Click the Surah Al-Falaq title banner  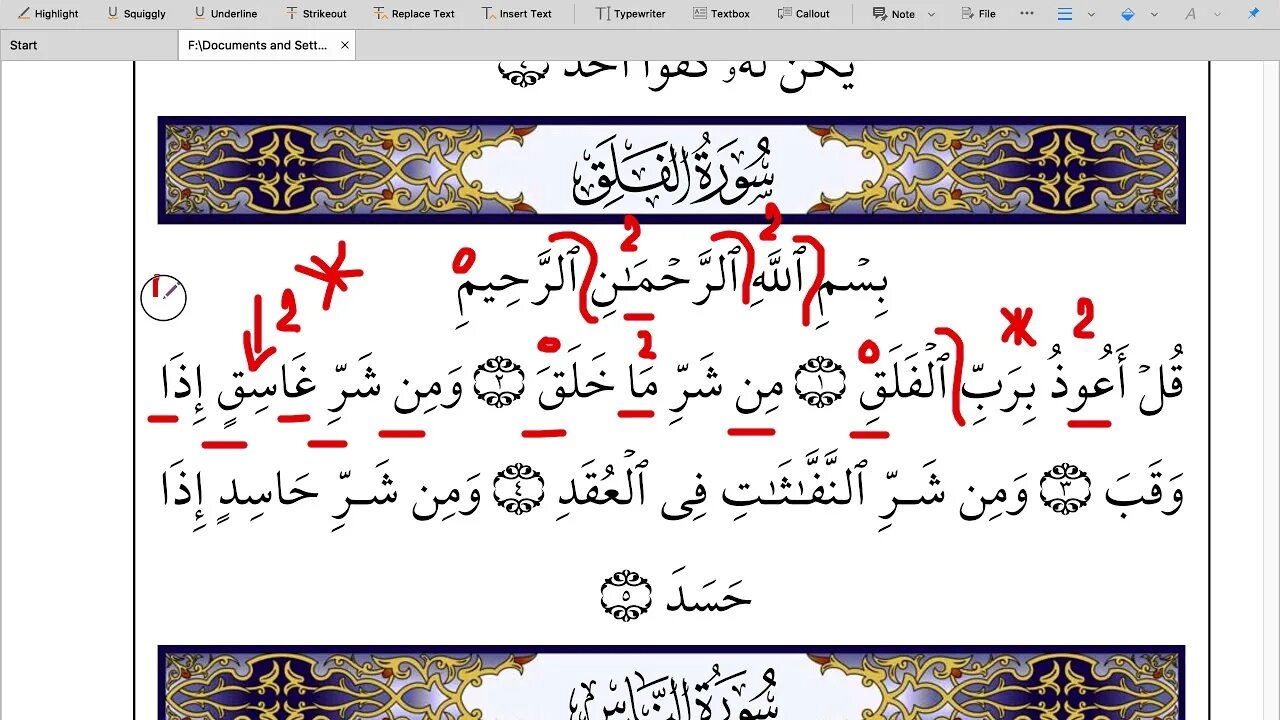coord(671,170)
